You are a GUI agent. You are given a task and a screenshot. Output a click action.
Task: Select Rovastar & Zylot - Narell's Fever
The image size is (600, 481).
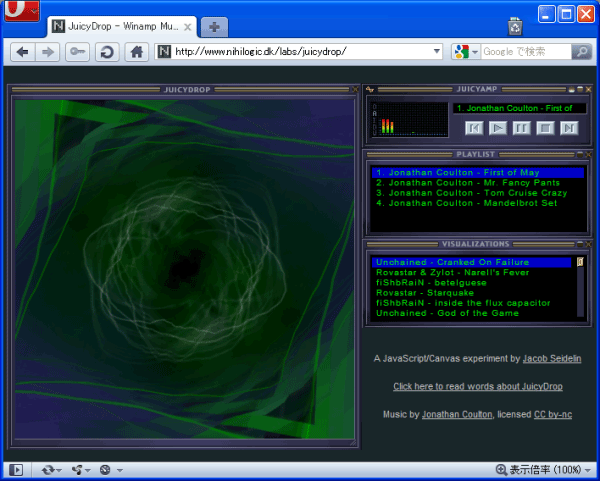[471, 272]
